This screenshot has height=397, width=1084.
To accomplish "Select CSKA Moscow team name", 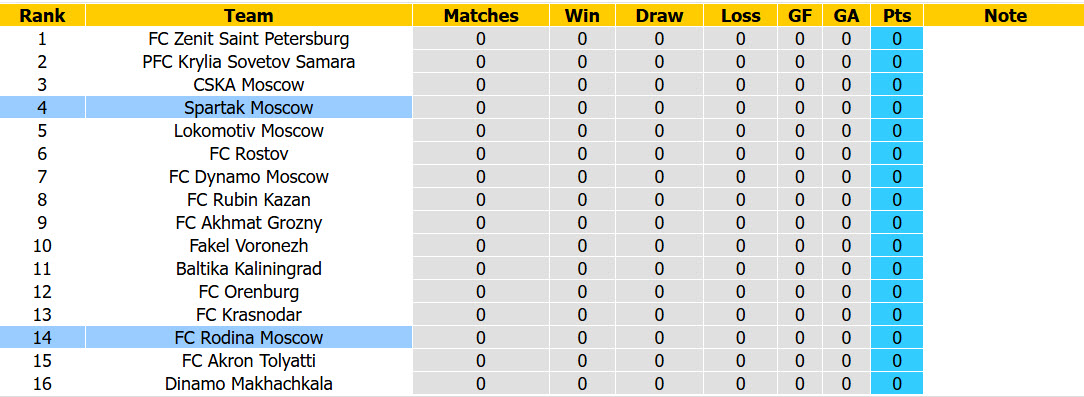I will (x=249, y=84).
